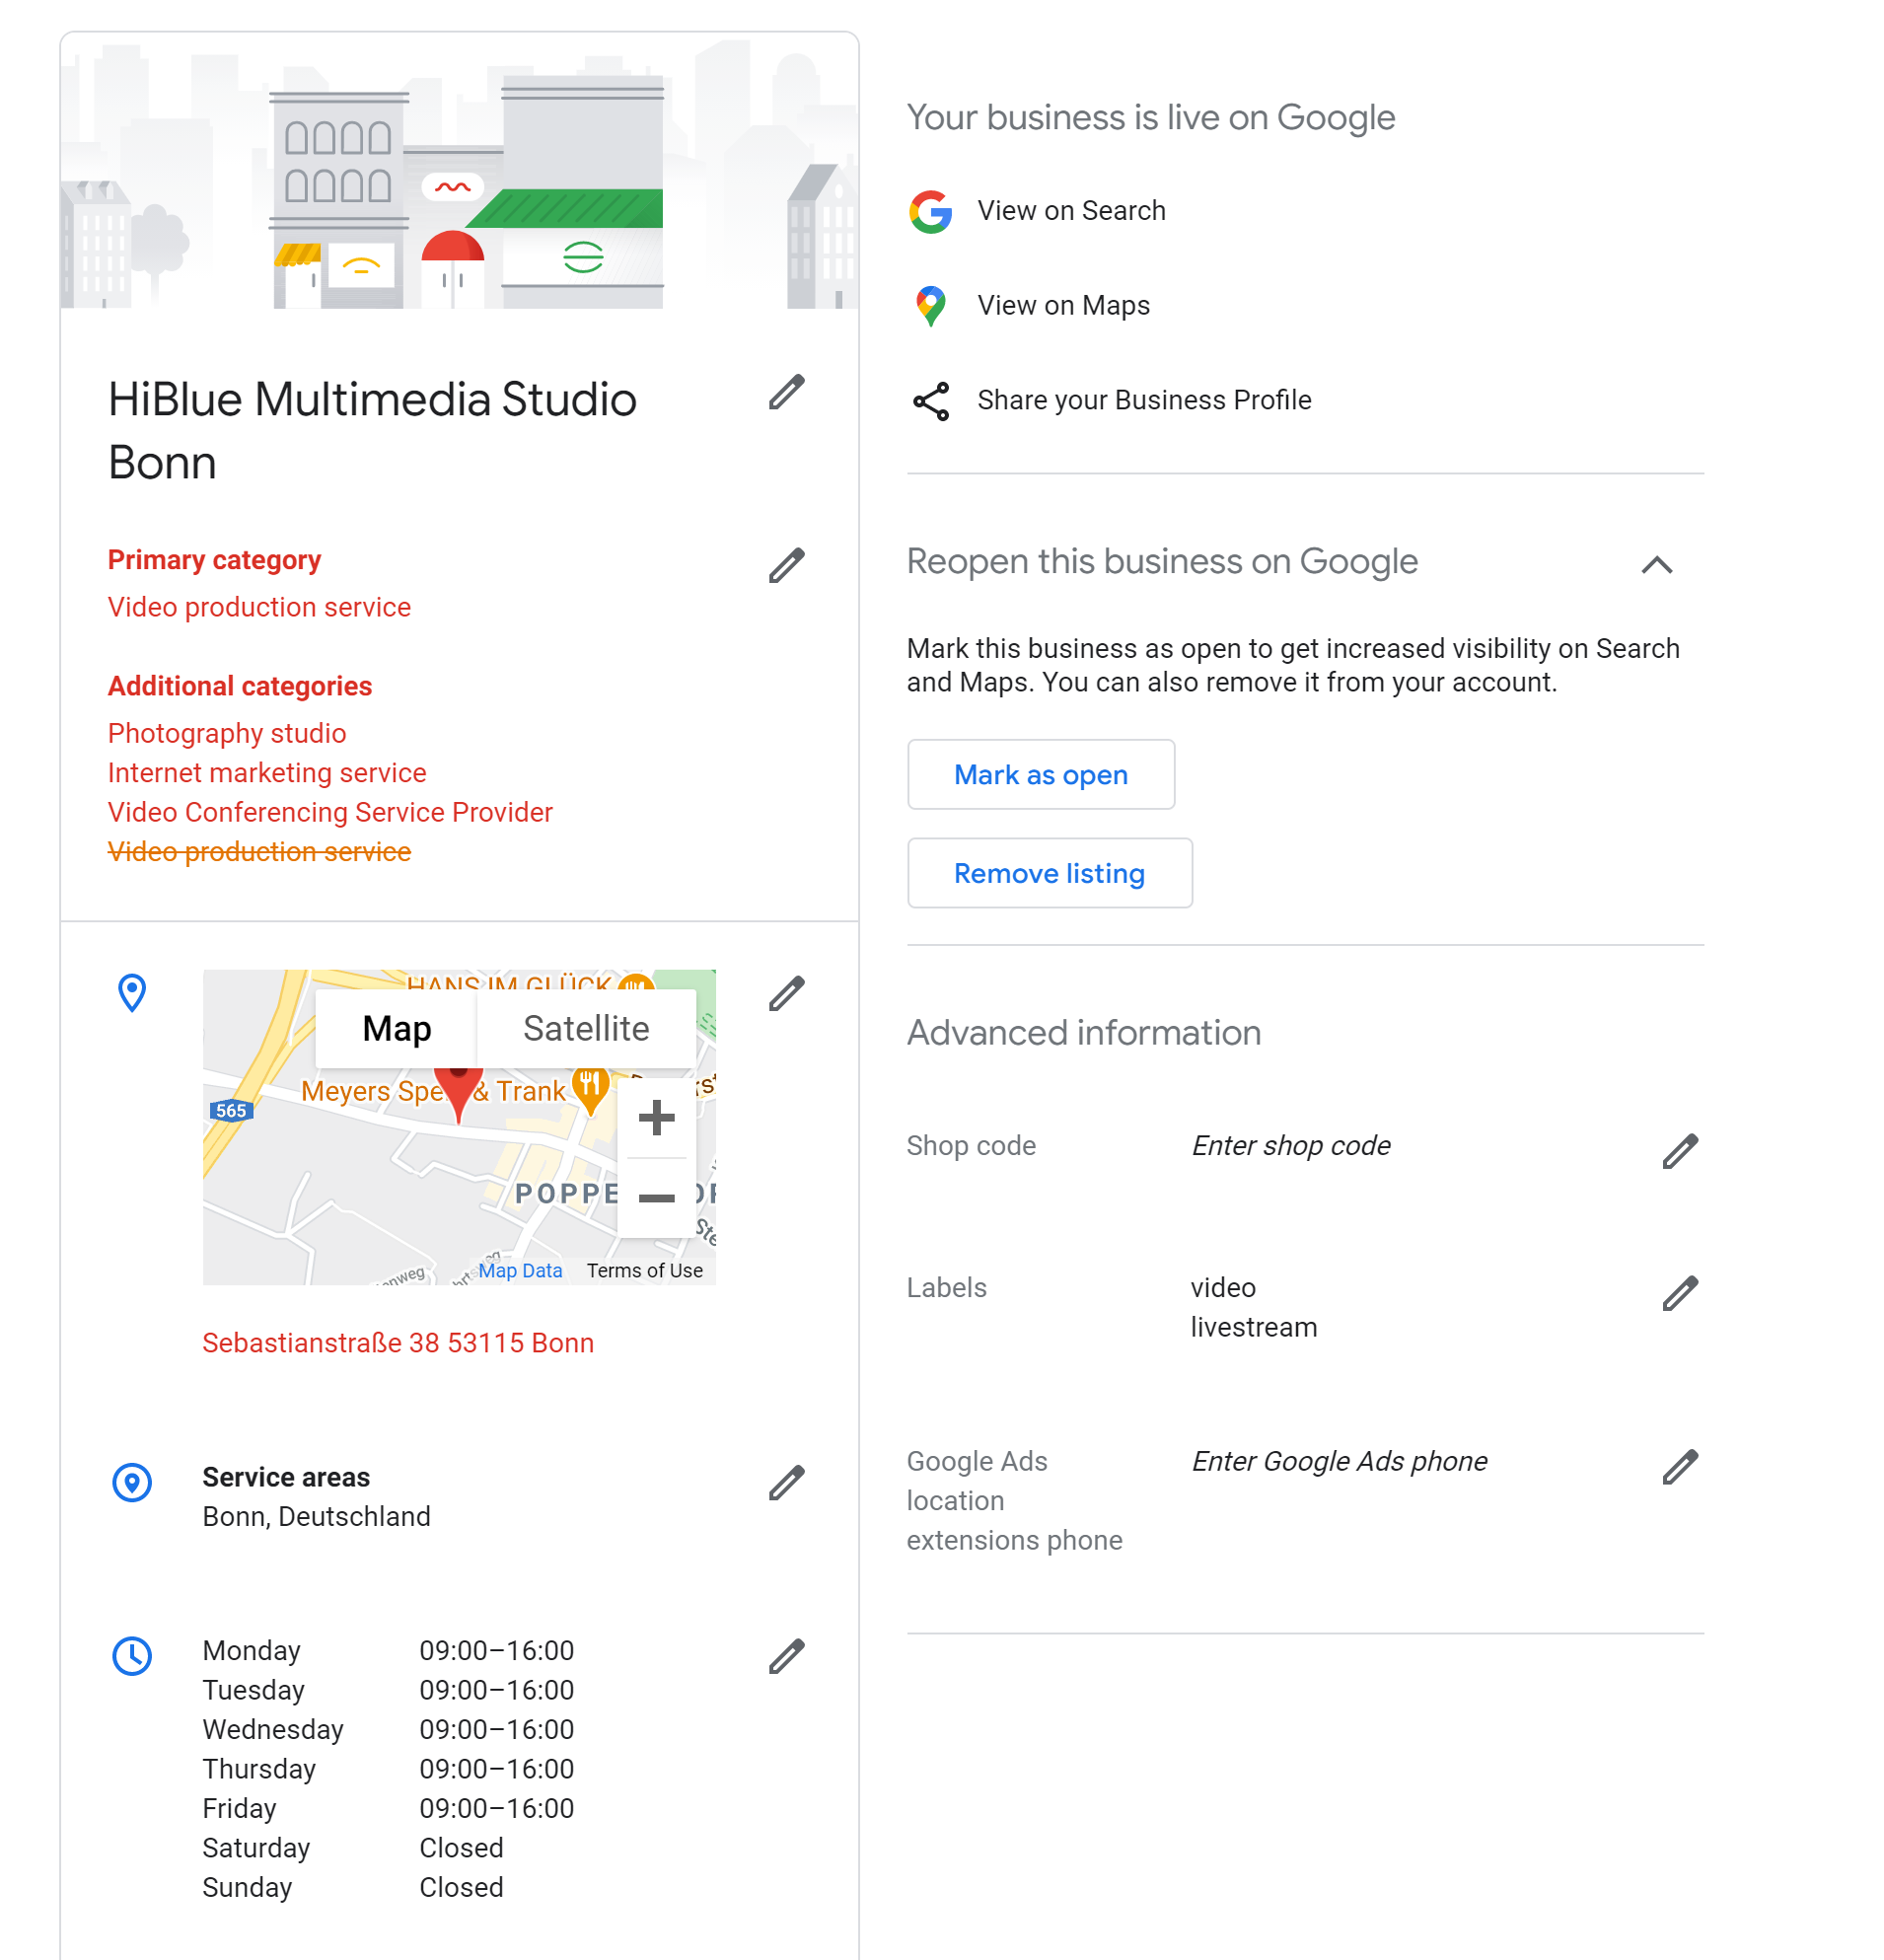Click HiBlue Multimedia Studio Bonn title
The image size is (1884, 1960).
372,431
